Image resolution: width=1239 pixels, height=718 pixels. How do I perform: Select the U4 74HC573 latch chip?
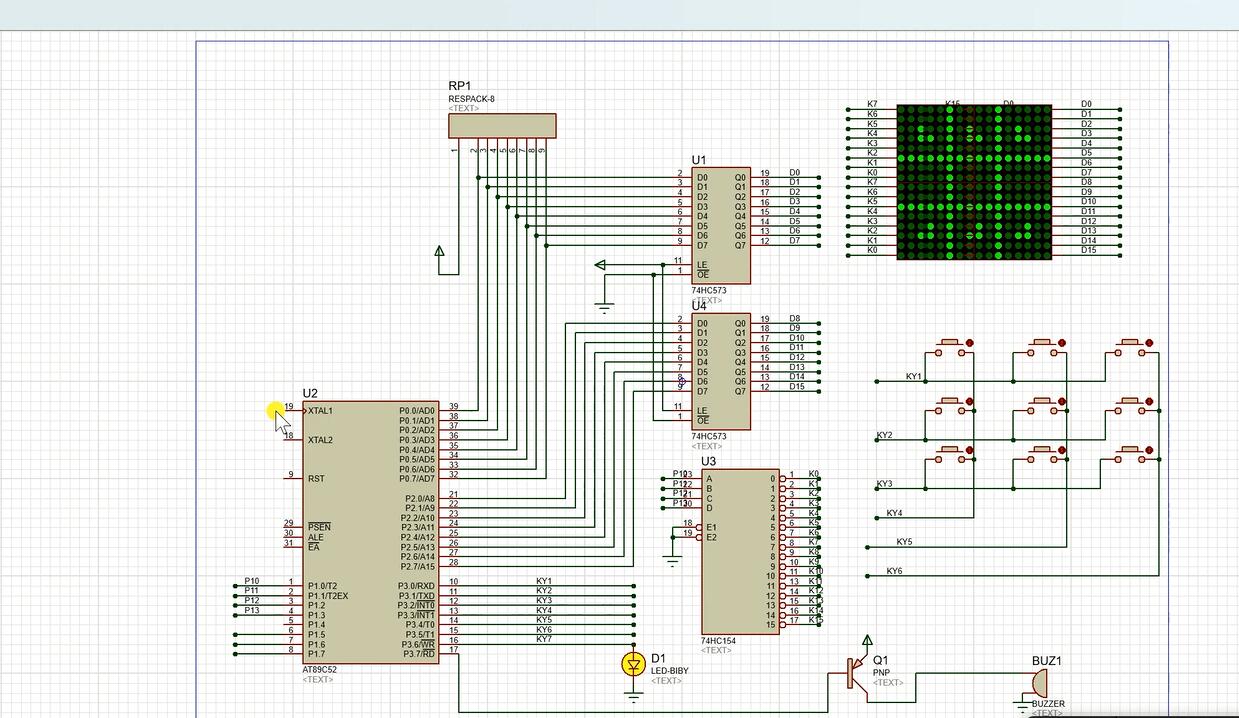click(x=720, y=372)
